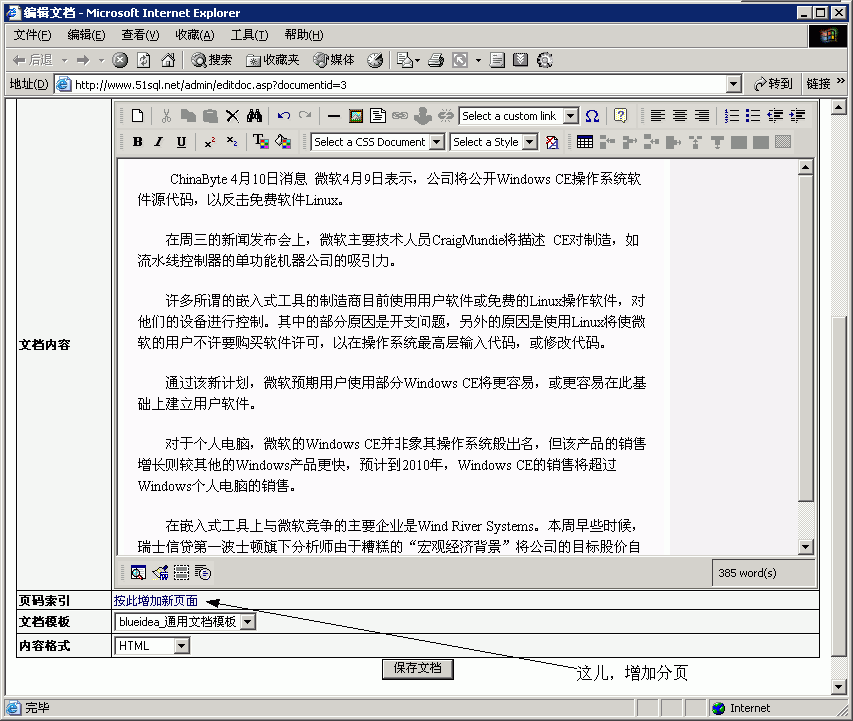The height and width of the screenshot is (721, 853).
Task: Open the editor help icon
Action: pyautogui.click(x=620, y=116)
